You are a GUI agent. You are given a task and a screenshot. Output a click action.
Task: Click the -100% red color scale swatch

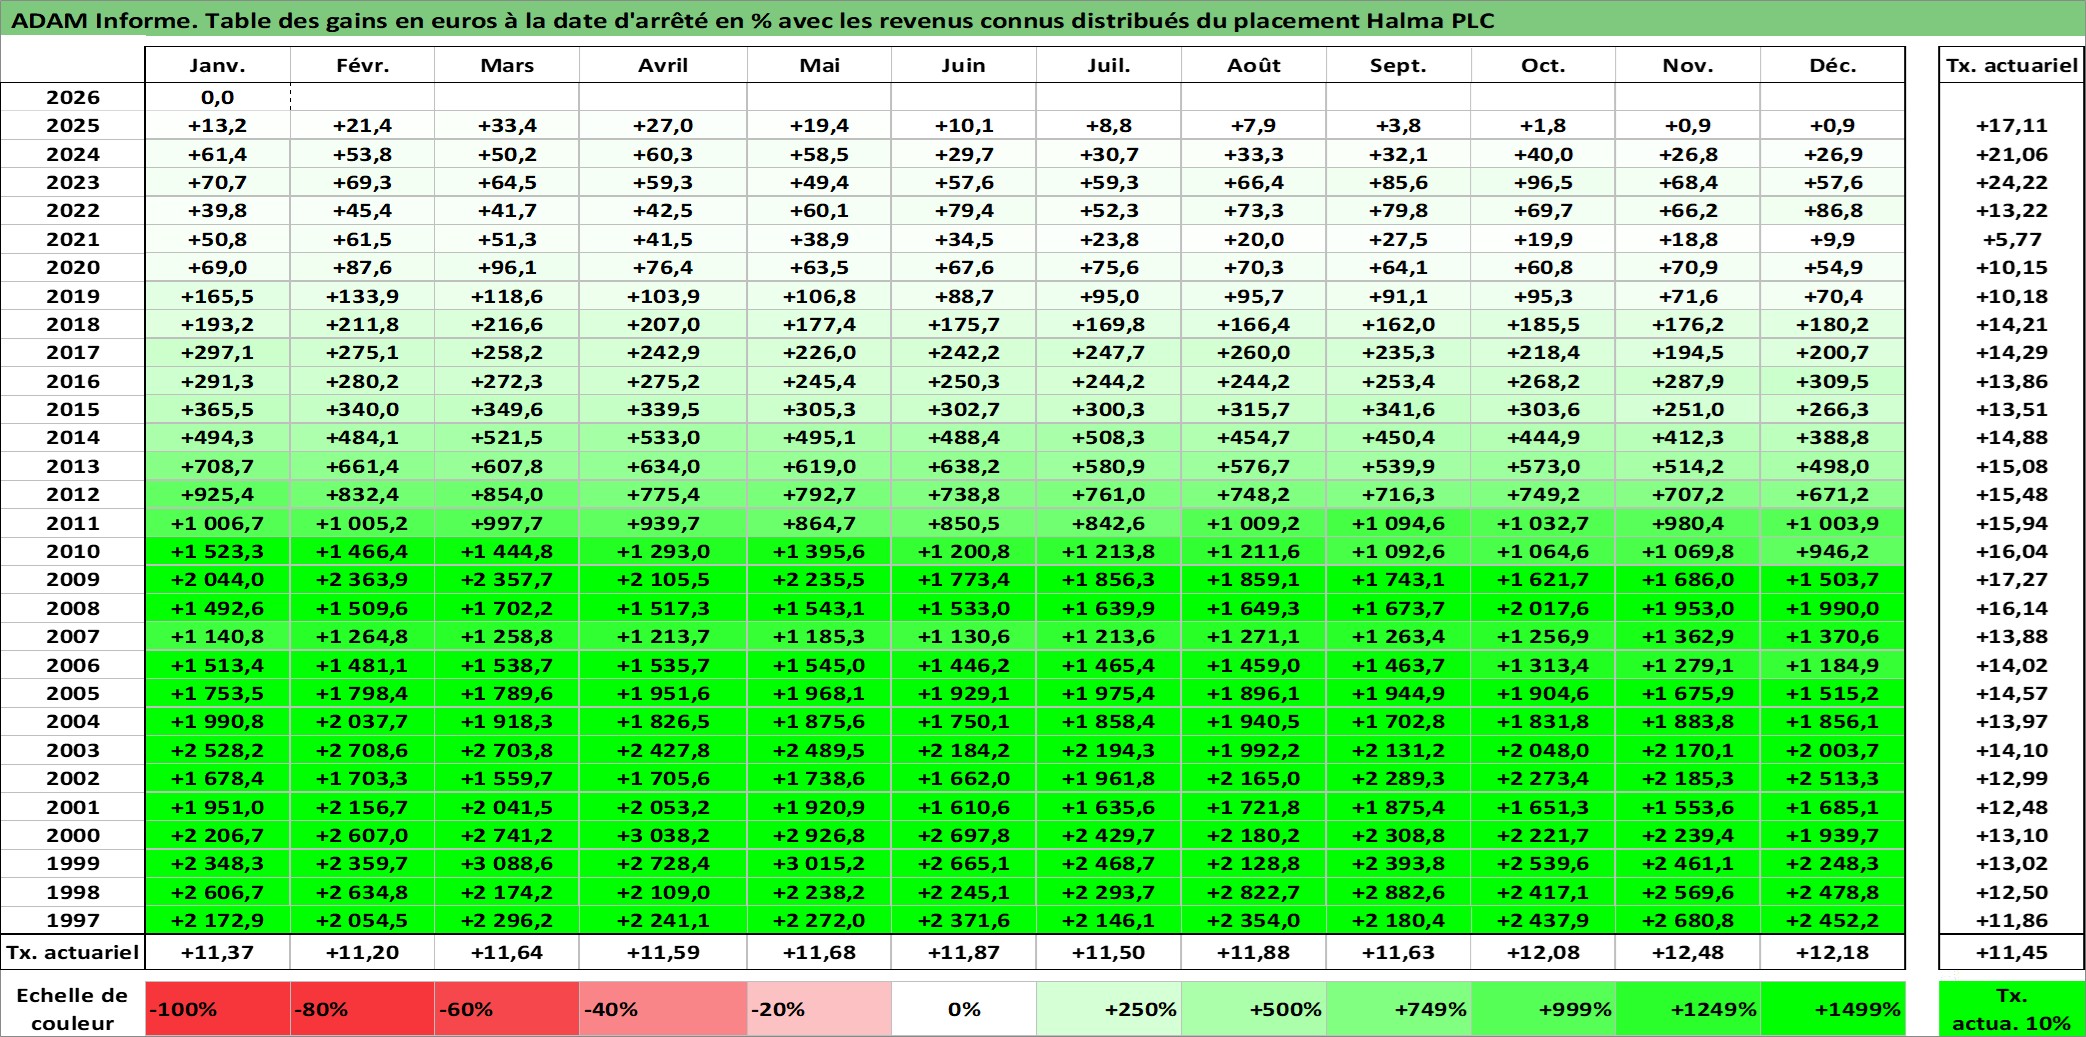[x=218, y=1009]
